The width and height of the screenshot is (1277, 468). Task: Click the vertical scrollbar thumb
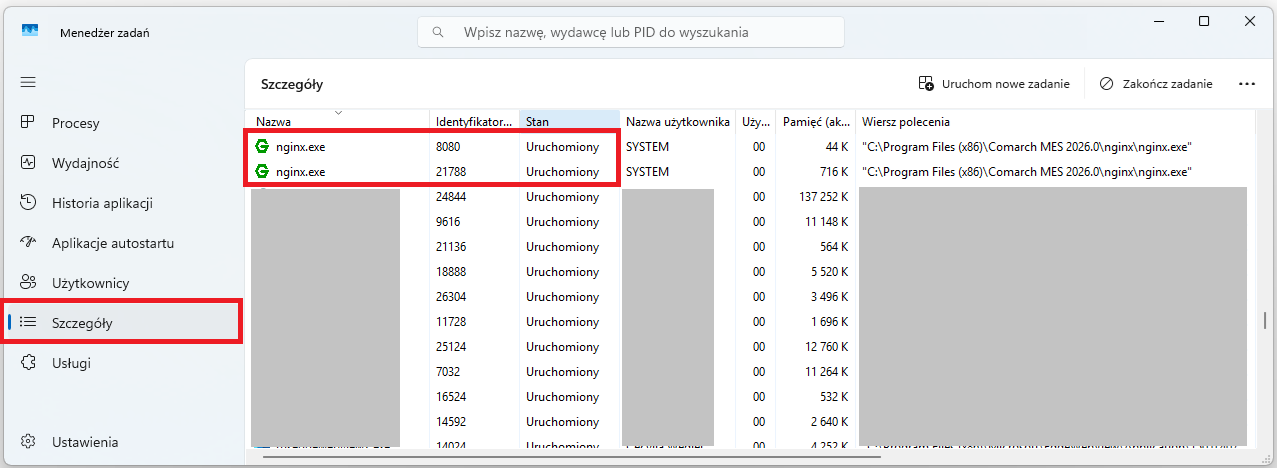[1265, 320]
